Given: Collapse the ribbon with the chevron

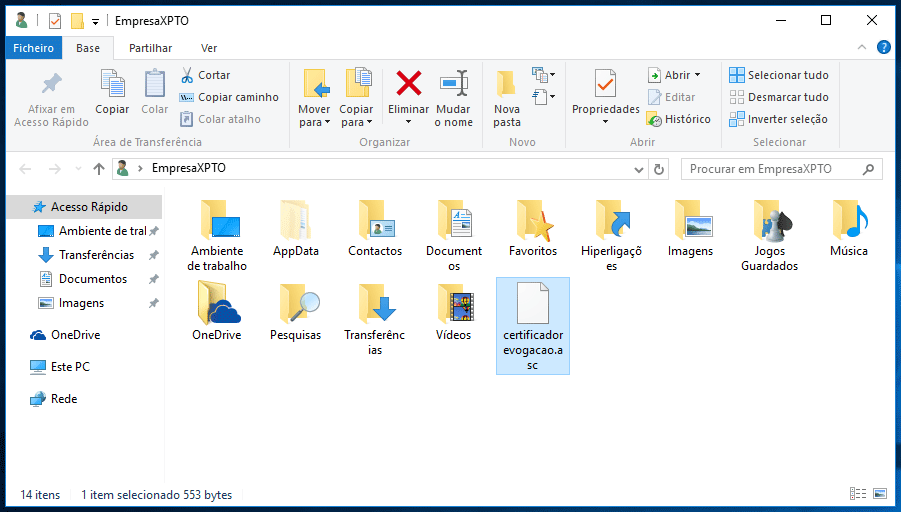Looking at the screenshot, I should point(861,48).
